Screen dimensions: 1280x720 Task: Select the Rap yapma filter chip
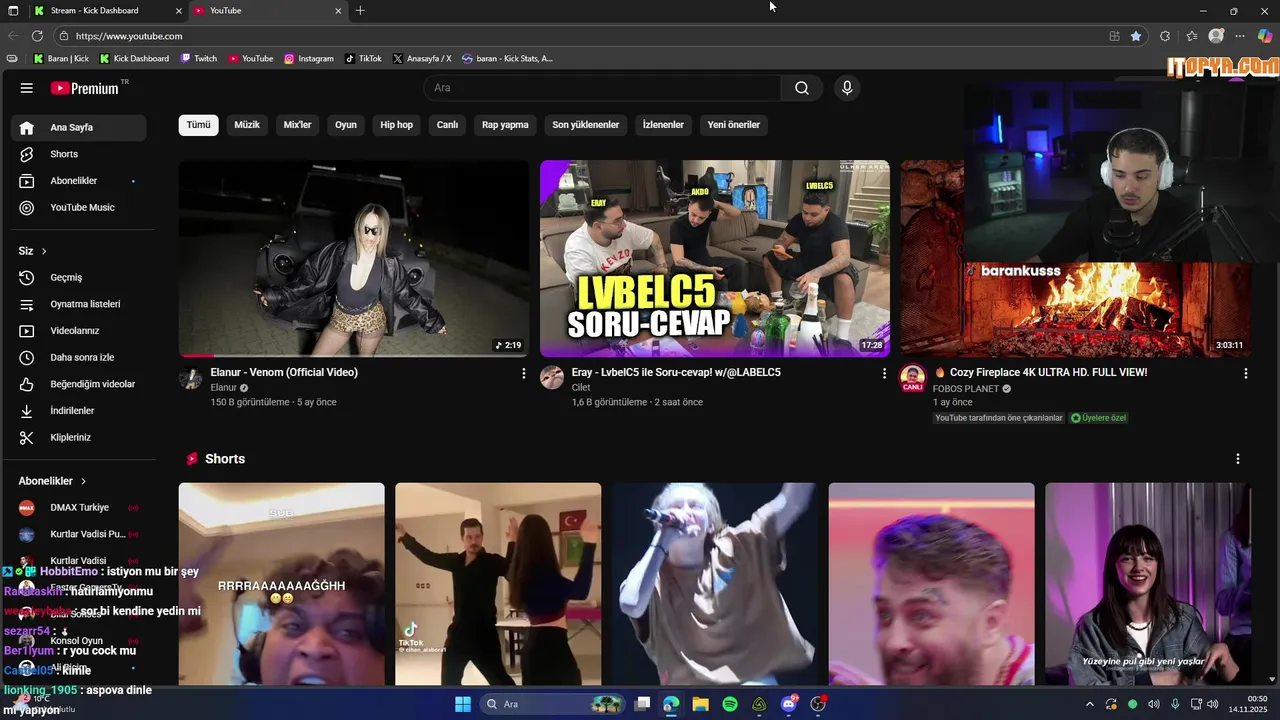point(505,125)
